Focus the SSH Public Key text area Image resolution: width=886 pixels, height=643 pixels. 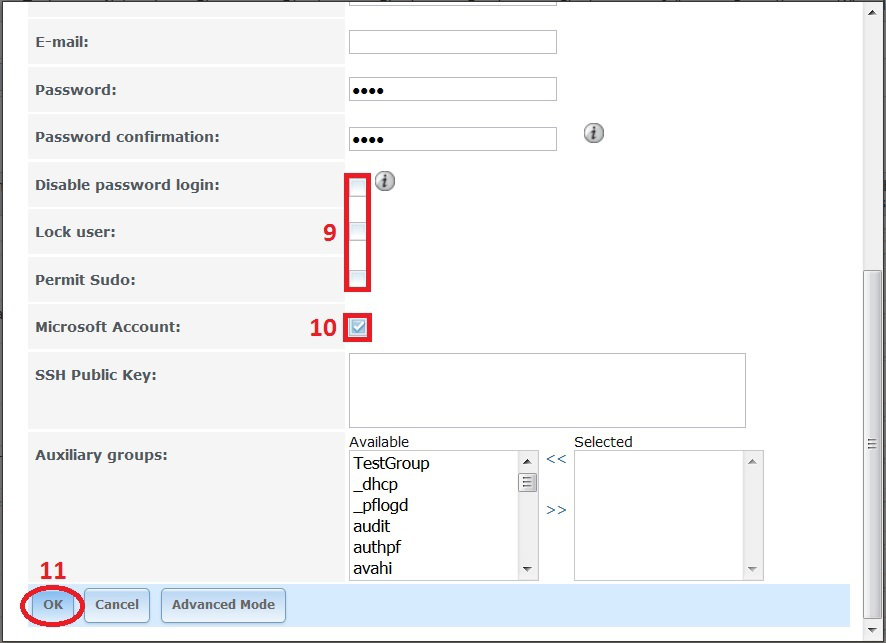point(546,390)
